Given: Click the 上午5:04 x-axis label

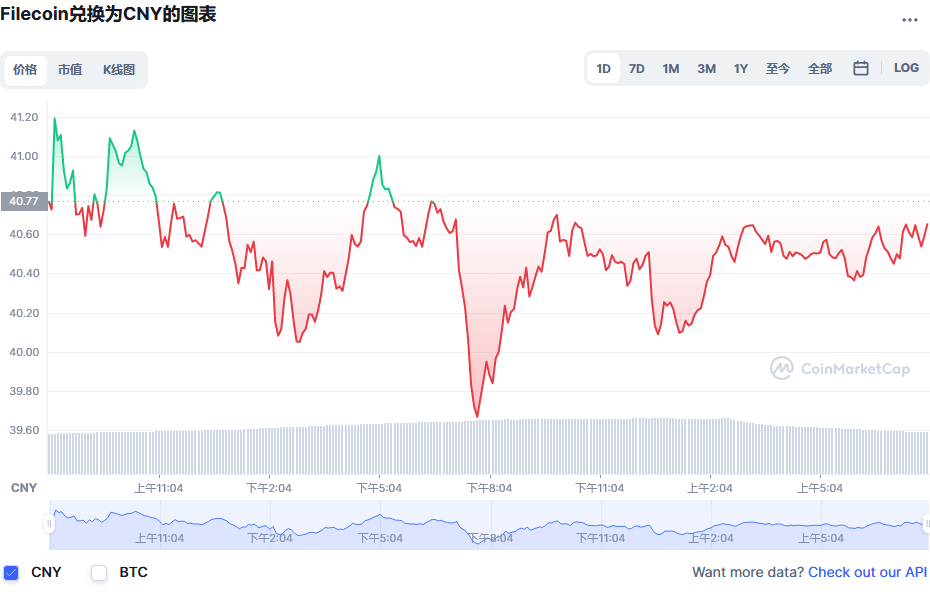Looking at the screenshot, I should (820, 488).
